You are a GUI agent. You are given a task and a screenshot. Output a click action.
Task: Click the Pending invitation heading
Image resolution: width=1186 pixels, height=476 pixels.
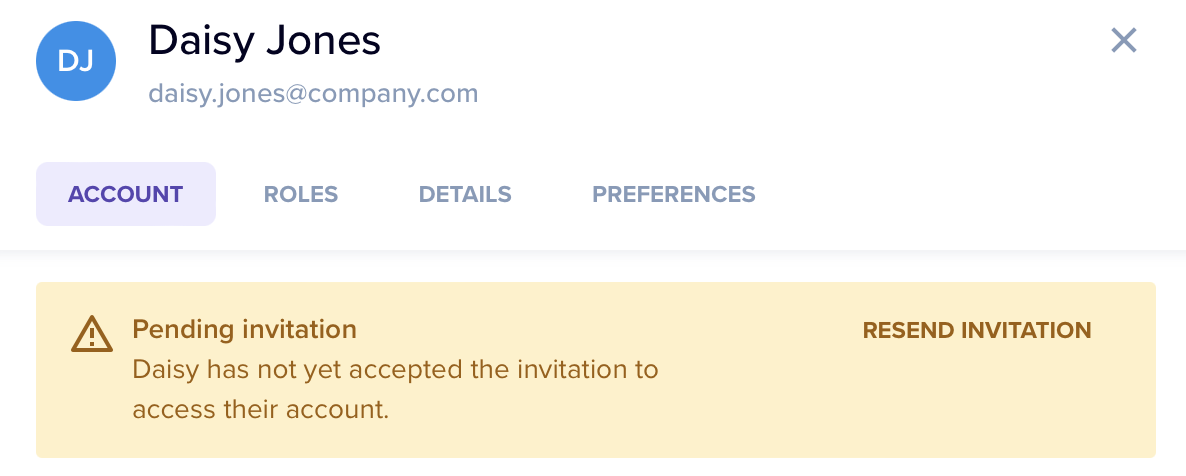(244, 329)
